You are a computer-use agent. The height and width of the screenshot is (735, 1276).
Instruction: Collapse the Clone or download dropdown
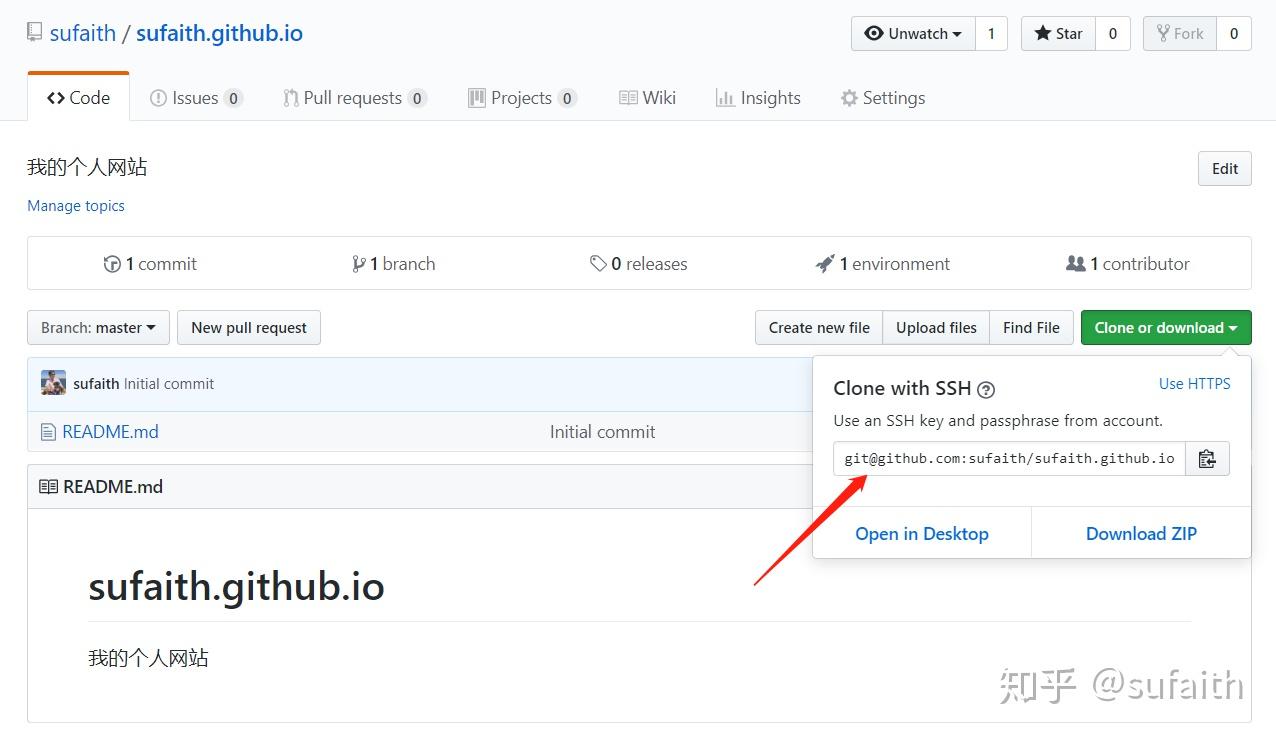[x=1166, y=327]
